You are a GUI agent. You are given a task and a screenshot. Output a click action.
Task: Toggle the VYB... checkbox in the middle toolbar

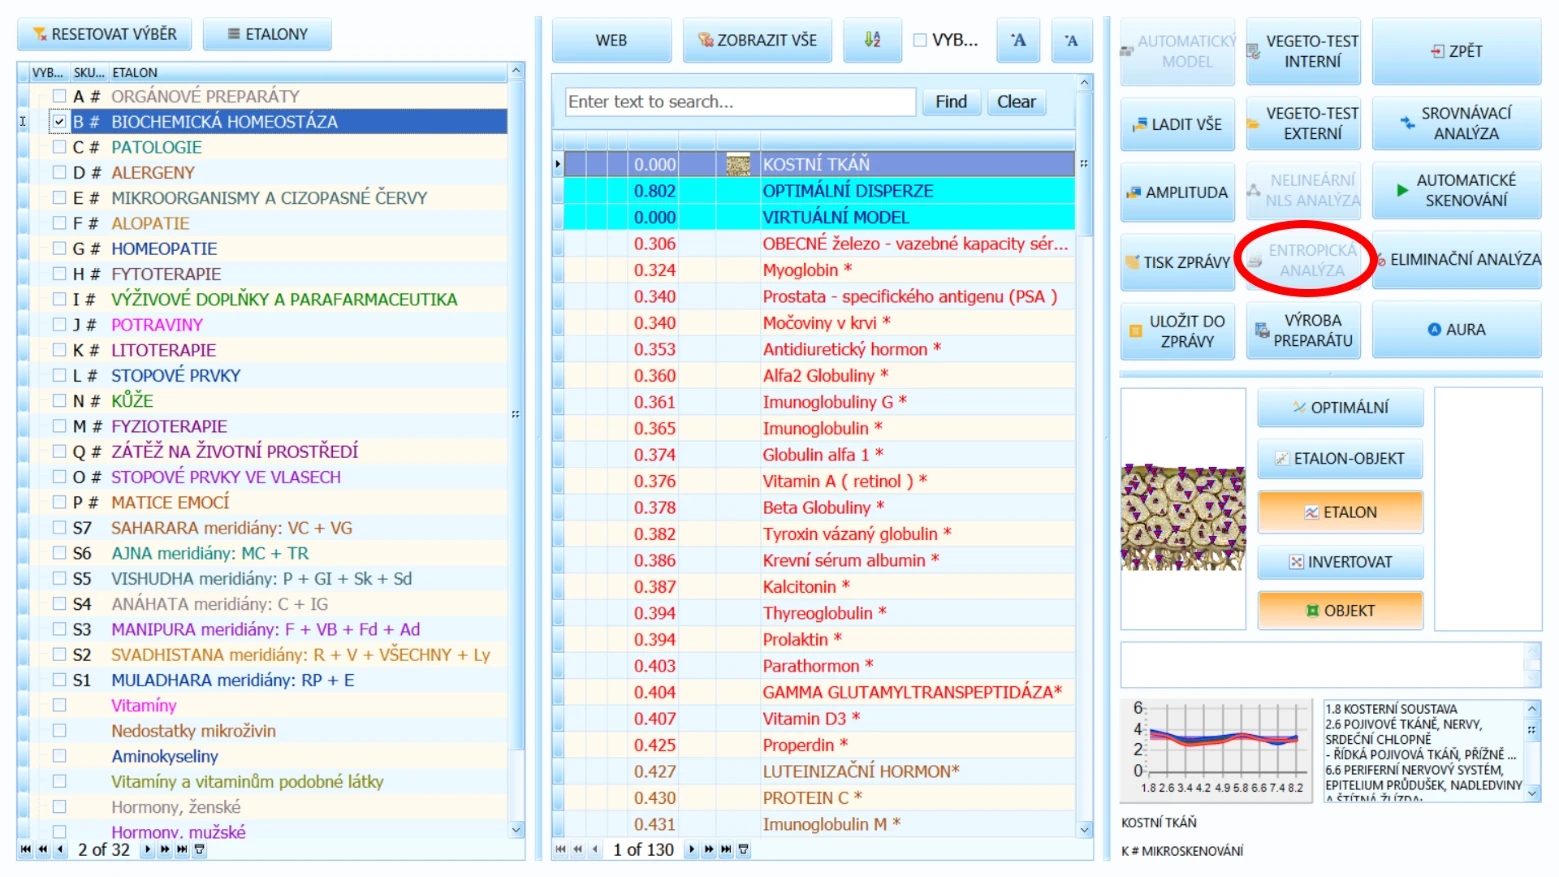(x=920, y=40)
